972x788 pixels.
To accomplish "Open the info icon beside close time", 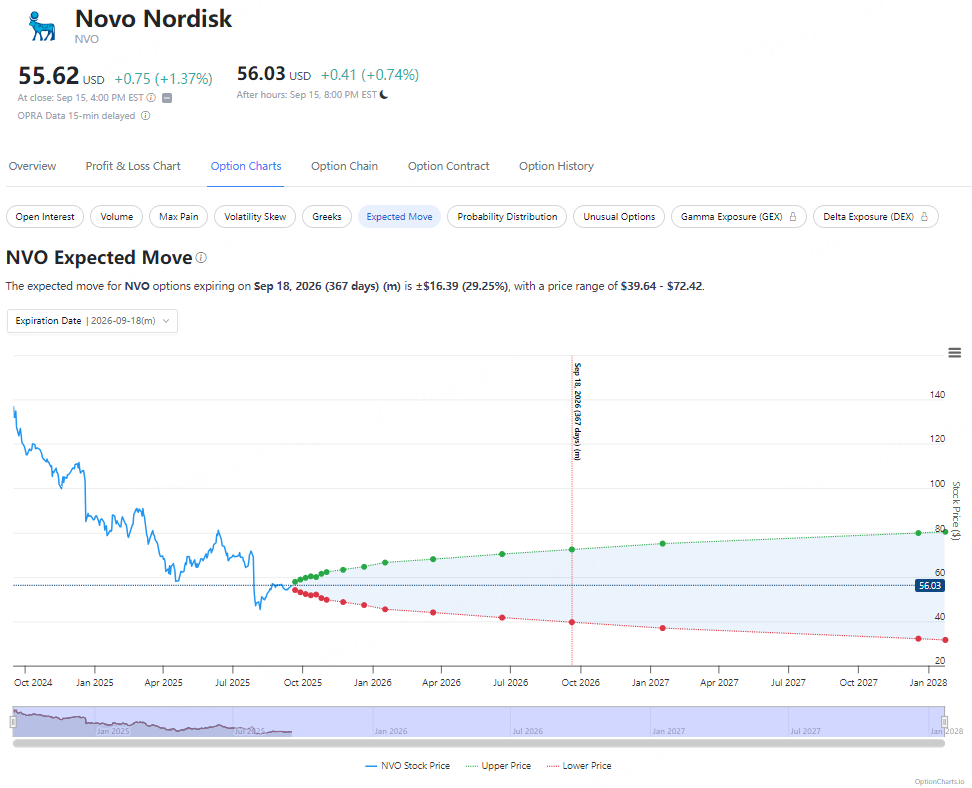I will [x=151, y=97].
